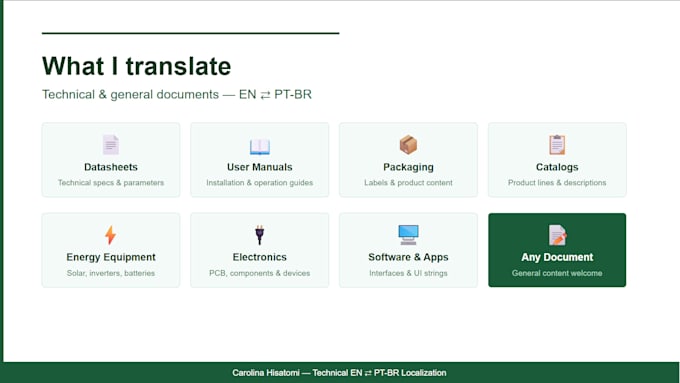
Task: Click the Datasheets document icon
Action: pos(111,145)
